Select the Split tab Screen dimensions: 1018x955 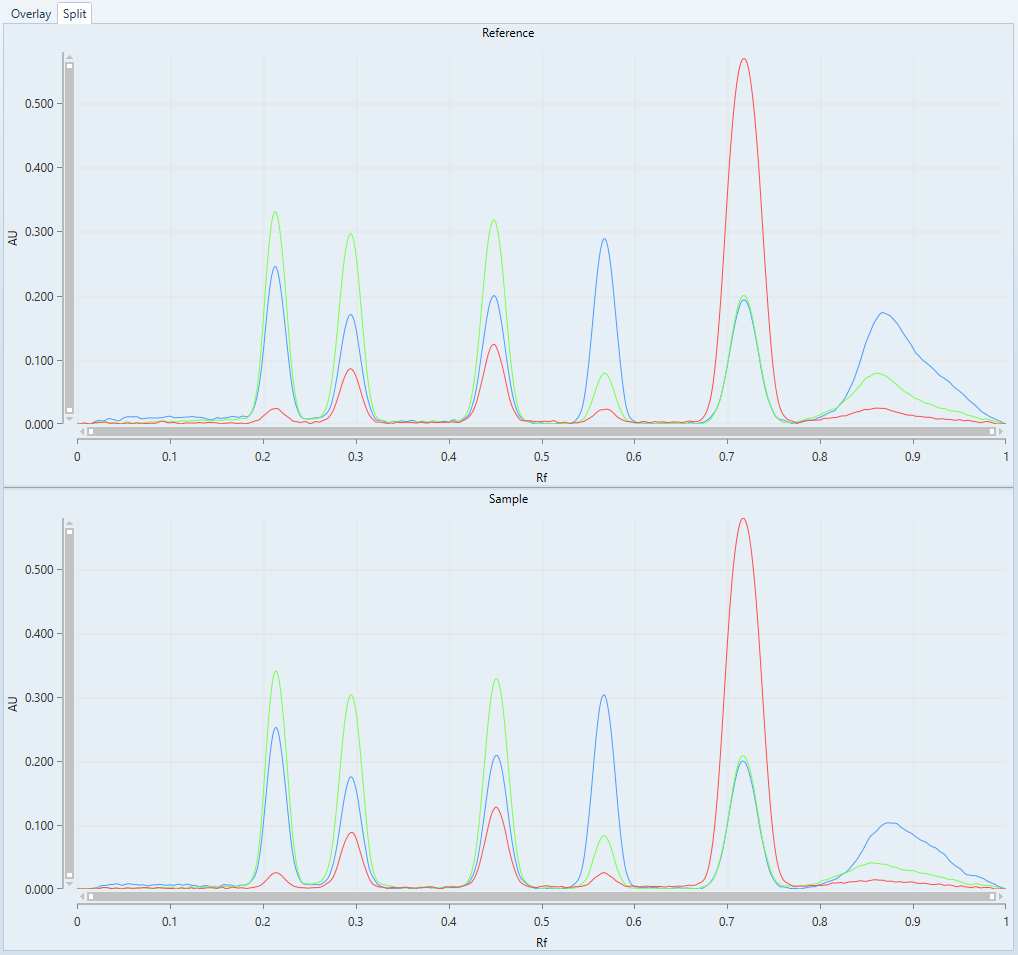(x=75, y=14)
